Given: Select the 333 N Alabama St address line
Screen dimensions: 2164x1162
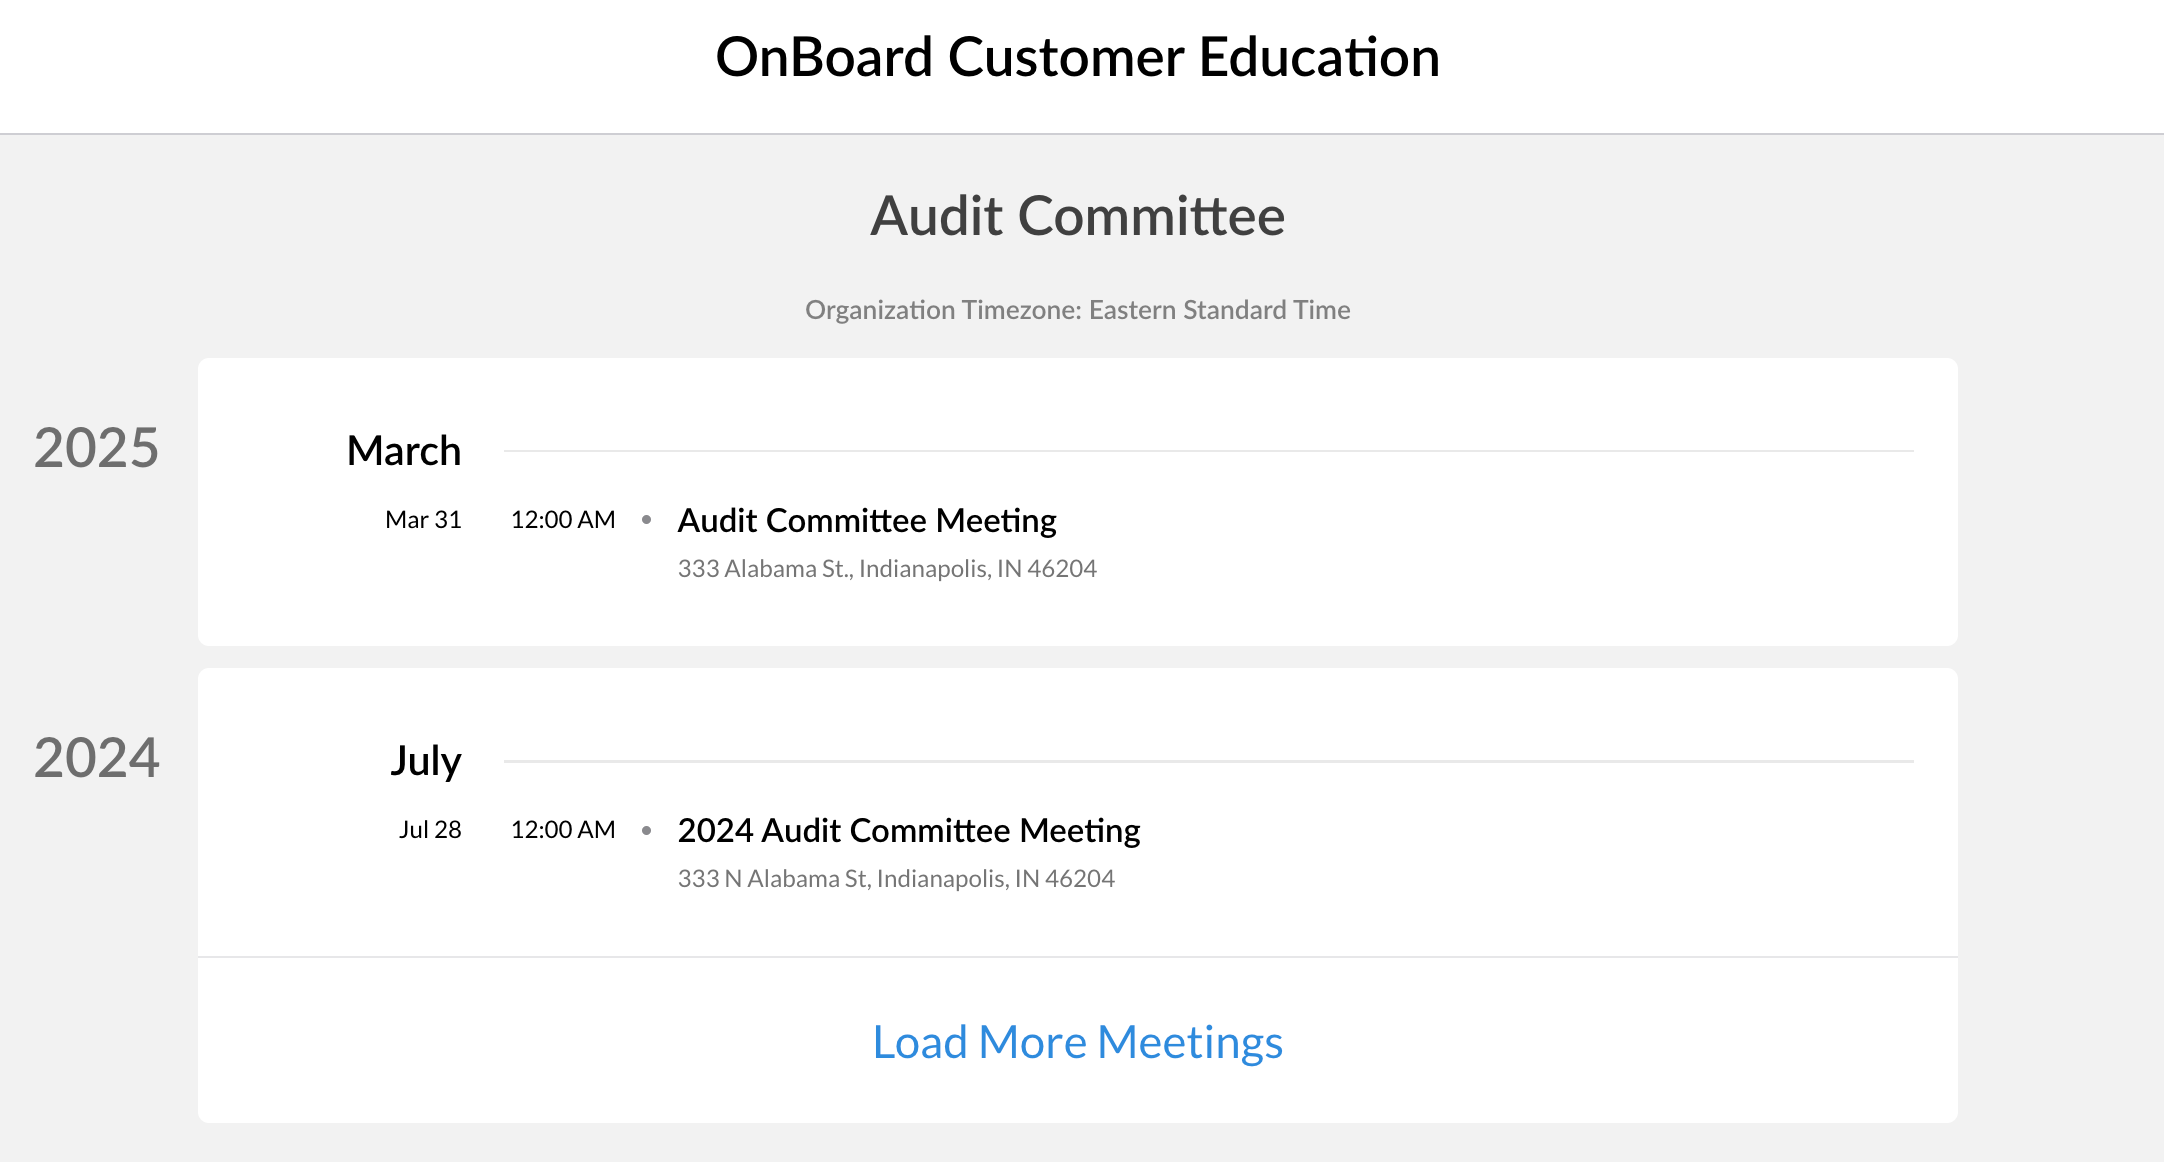Looking at the screenshot, I should point(895,879).
